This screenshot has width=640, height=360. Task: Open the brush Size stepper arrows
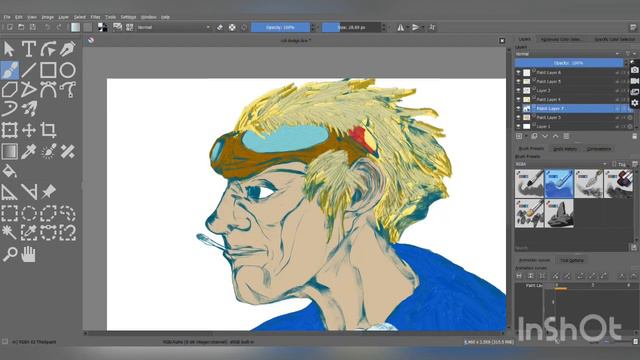[384, 27]
